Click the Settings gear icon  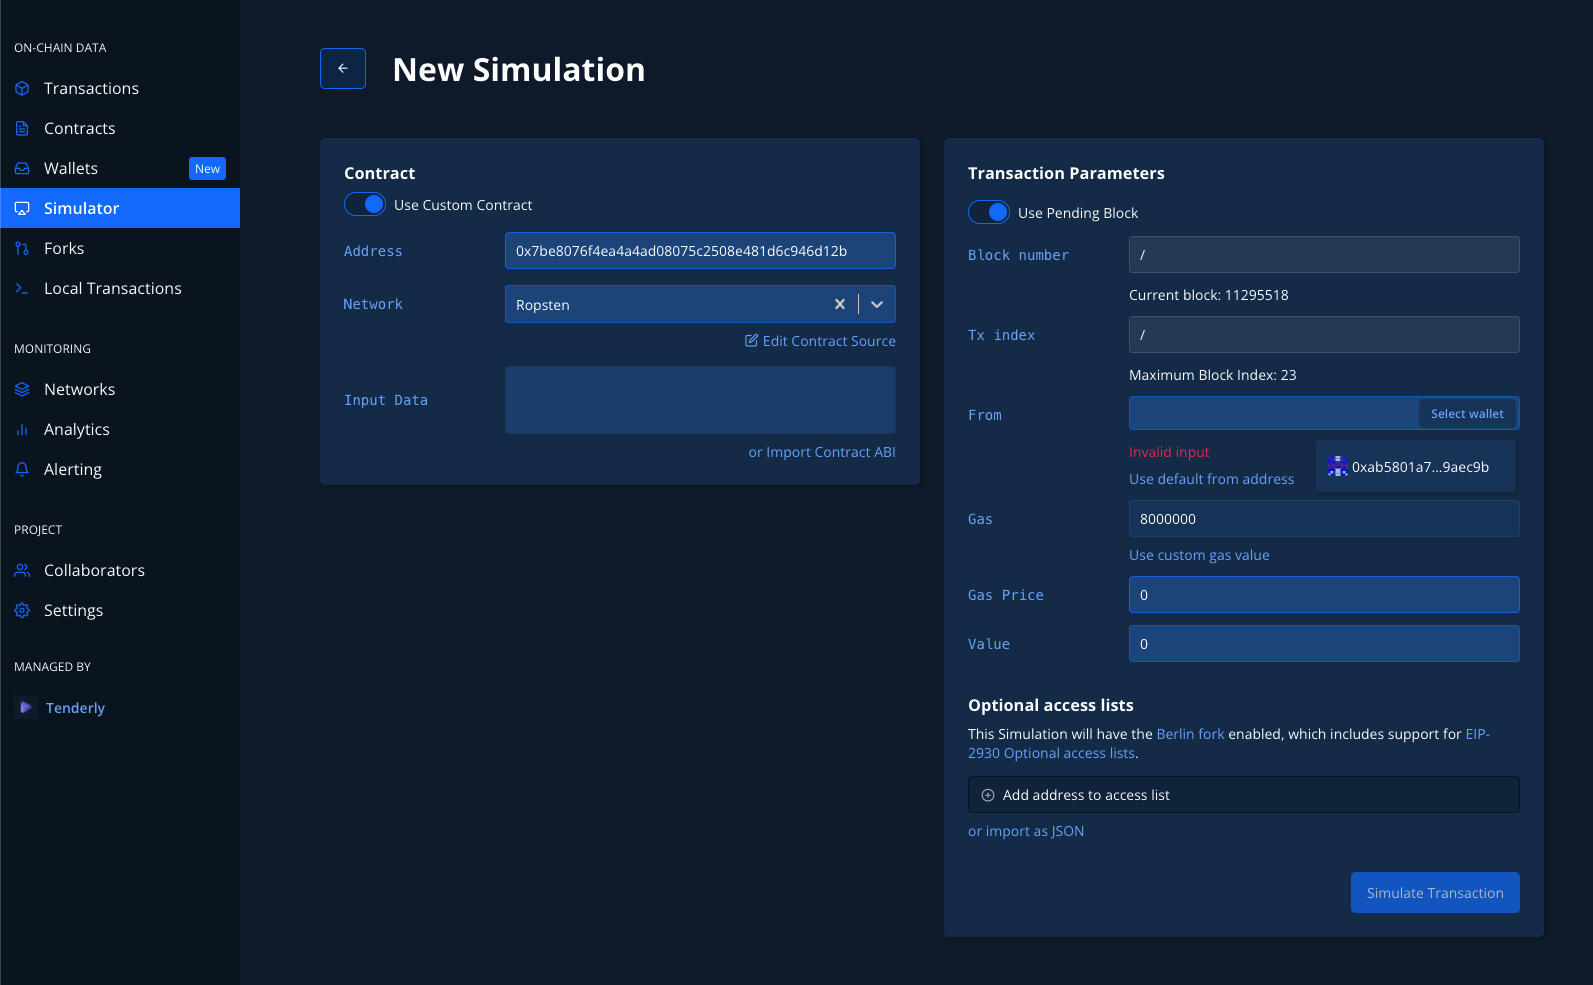22,610
